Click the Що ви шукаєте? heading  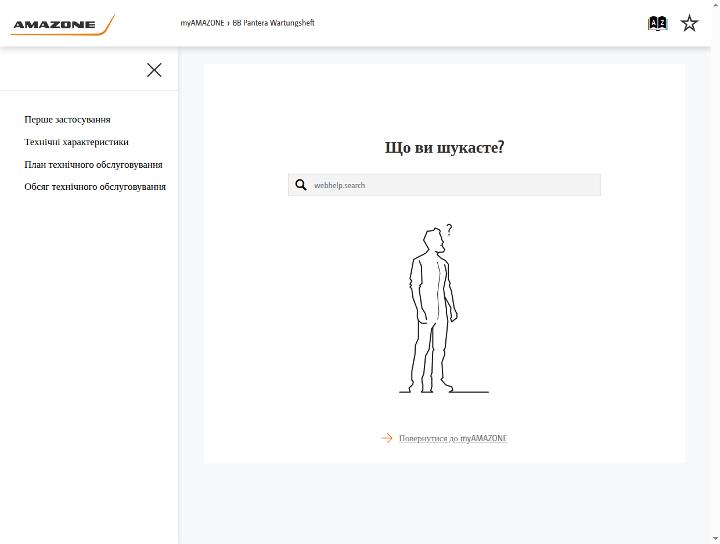click(x=444, y=147)
